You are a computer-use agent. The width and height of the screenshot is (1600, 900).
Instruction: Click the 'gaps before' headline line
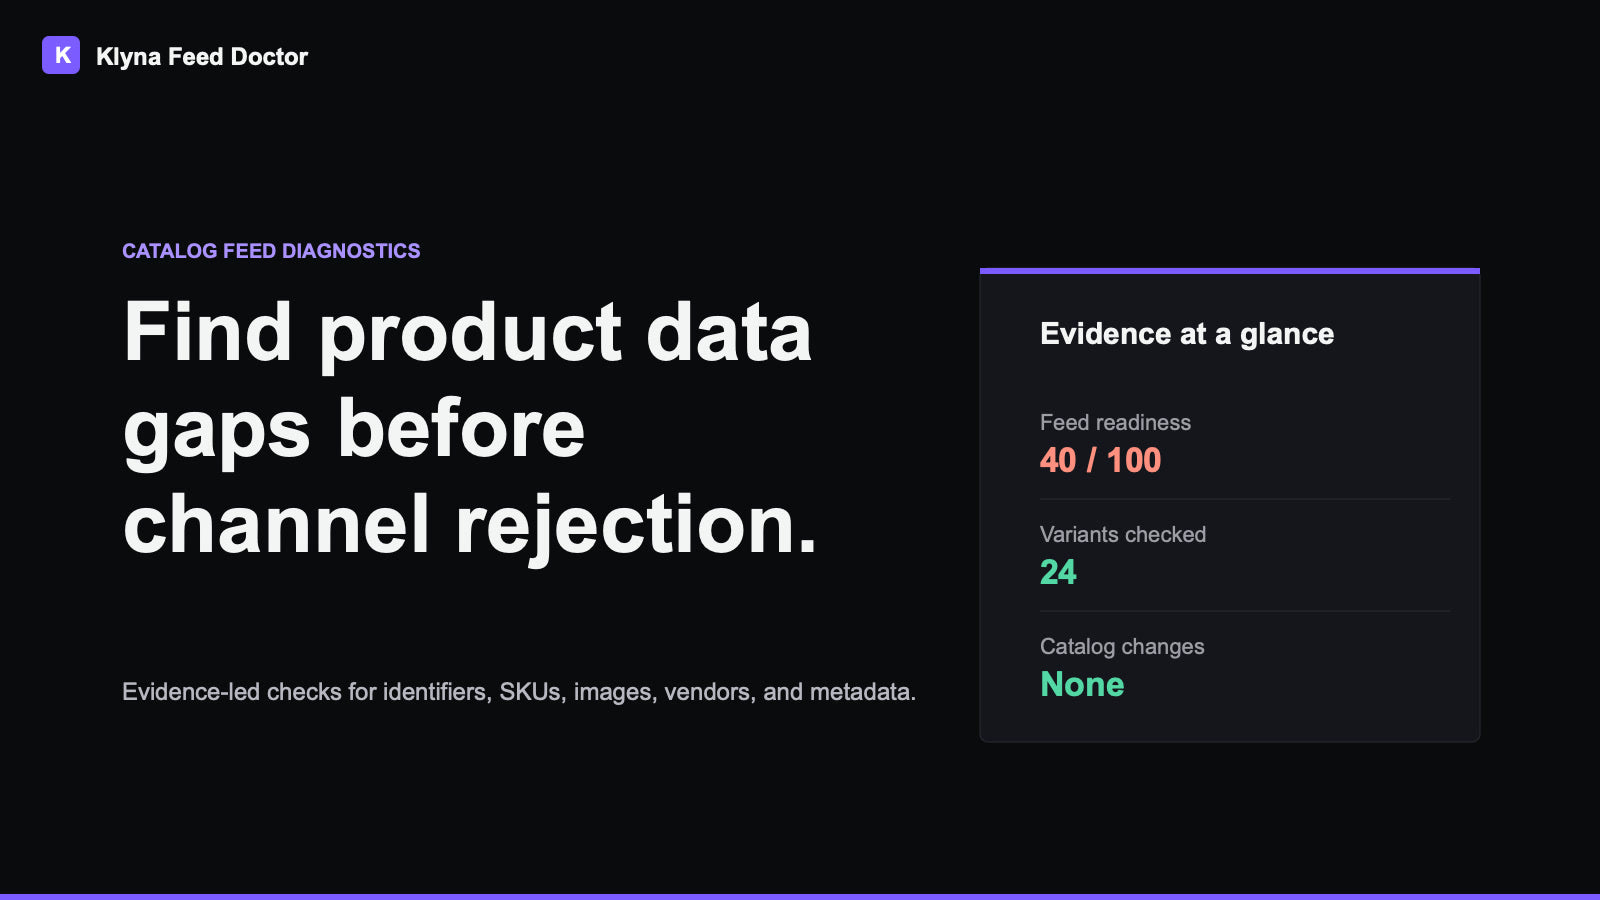pyautogui.click(x=354, y=428)
